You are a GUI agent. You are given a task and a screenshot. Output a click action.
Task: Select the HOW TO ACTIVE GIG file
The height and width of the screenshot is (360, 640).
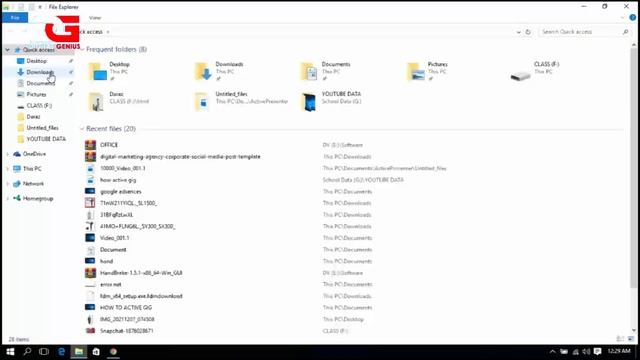pyautogui.click(x=126, y=308)
